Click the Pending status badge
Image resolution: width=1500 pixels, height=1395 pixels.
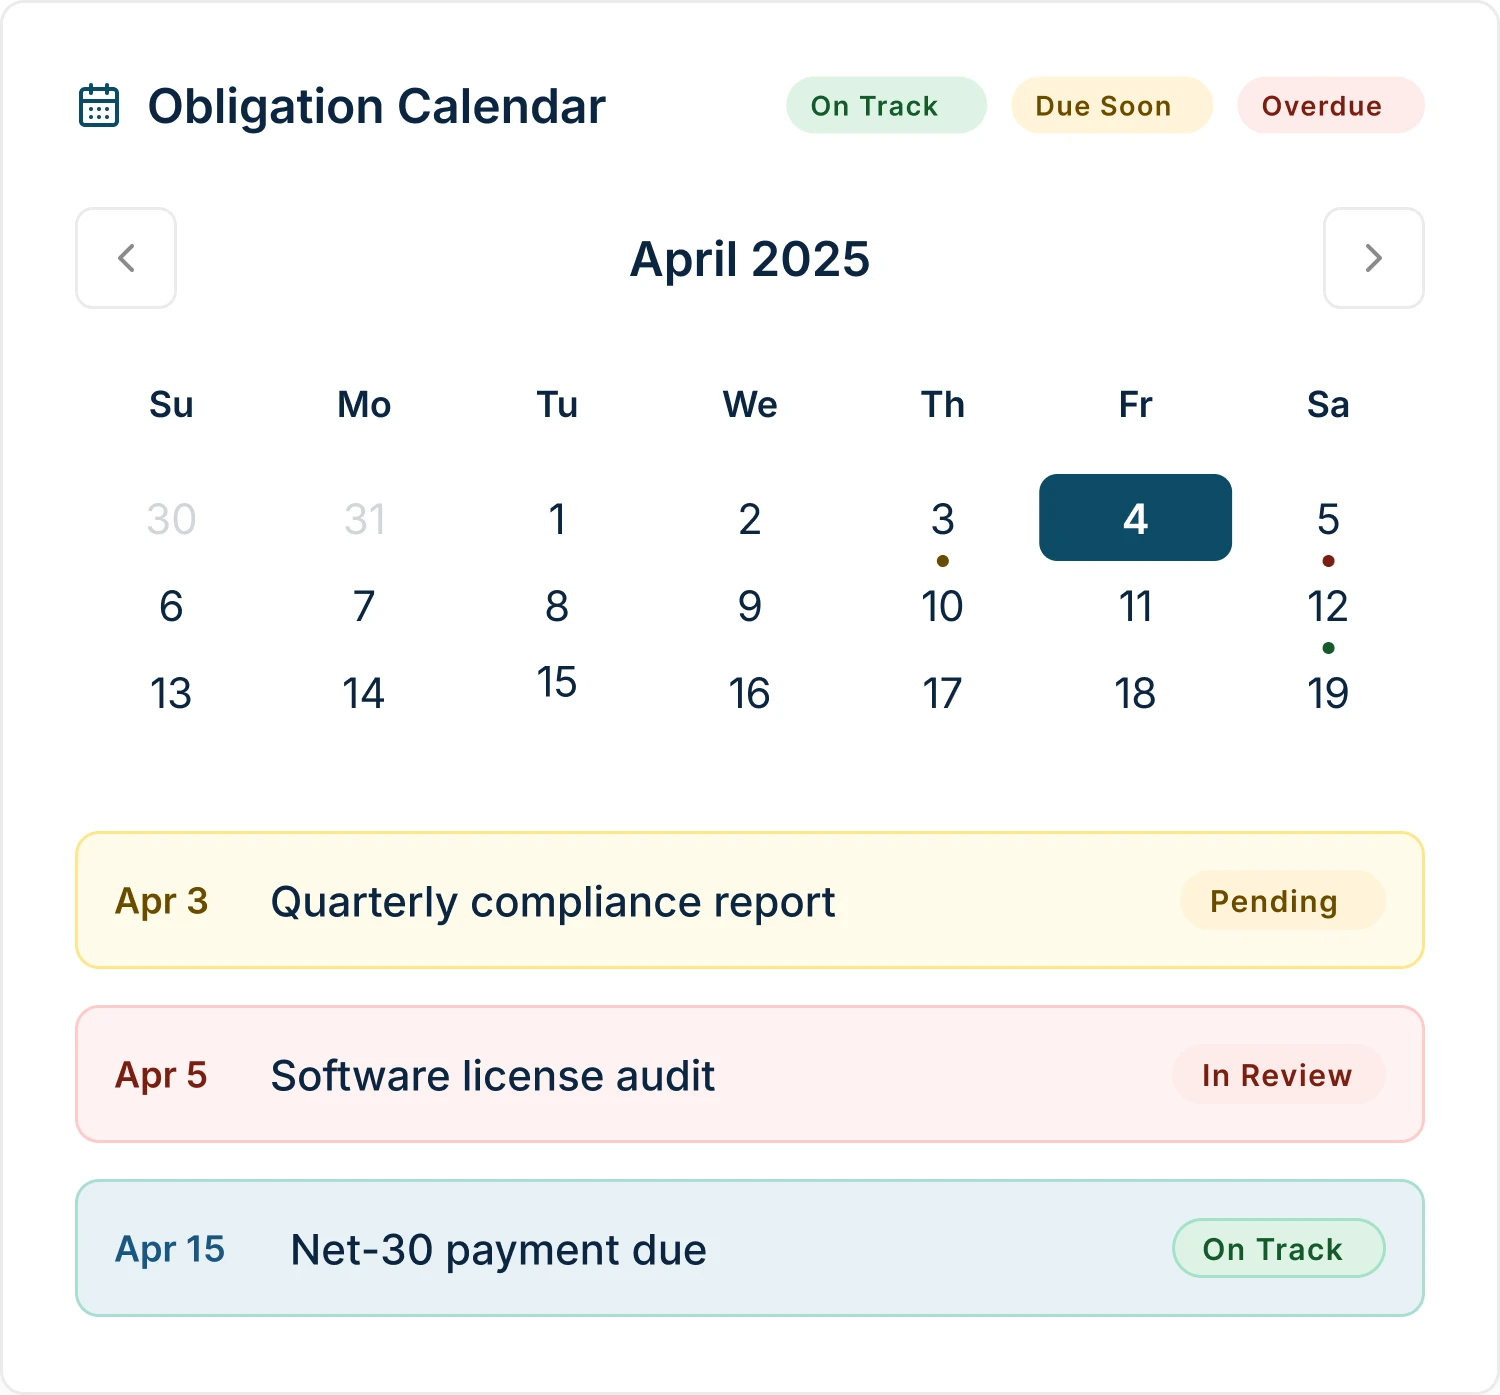(1282, 900)
